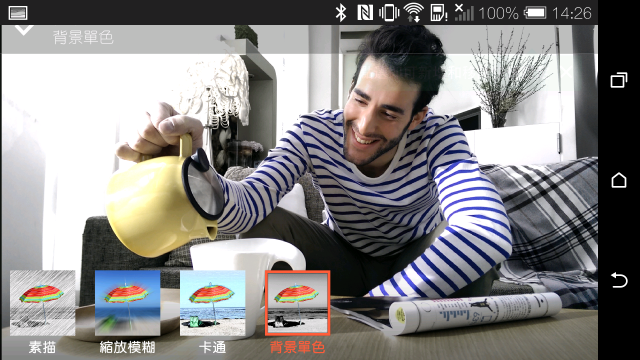Go to home screen via home icon
This screenshot has height=360, width=640.
click(619, 180)
